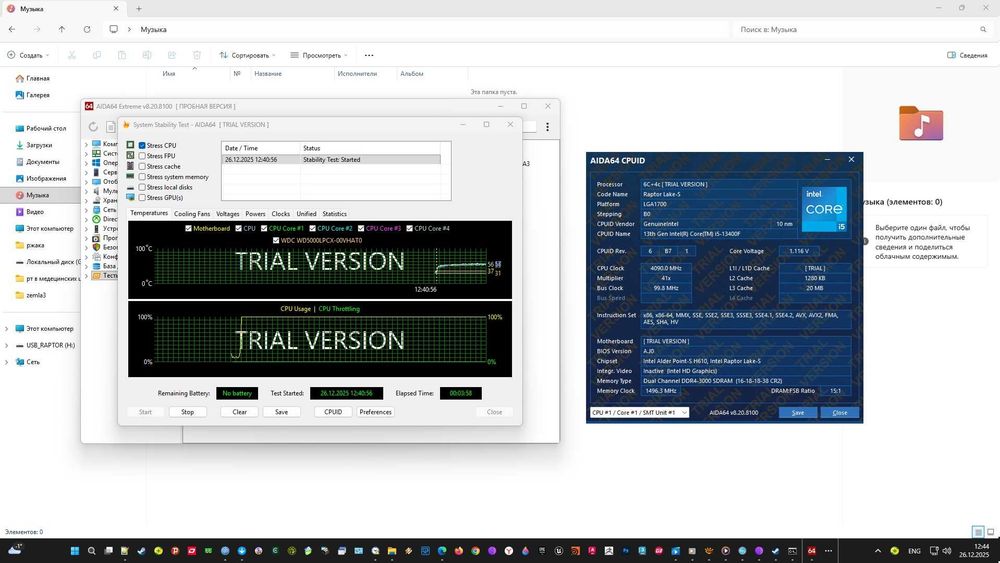The height and width of the screenshot is (563, 1000).
Task: Switch the ENG language indicator
Action: [x=914, y=551]
